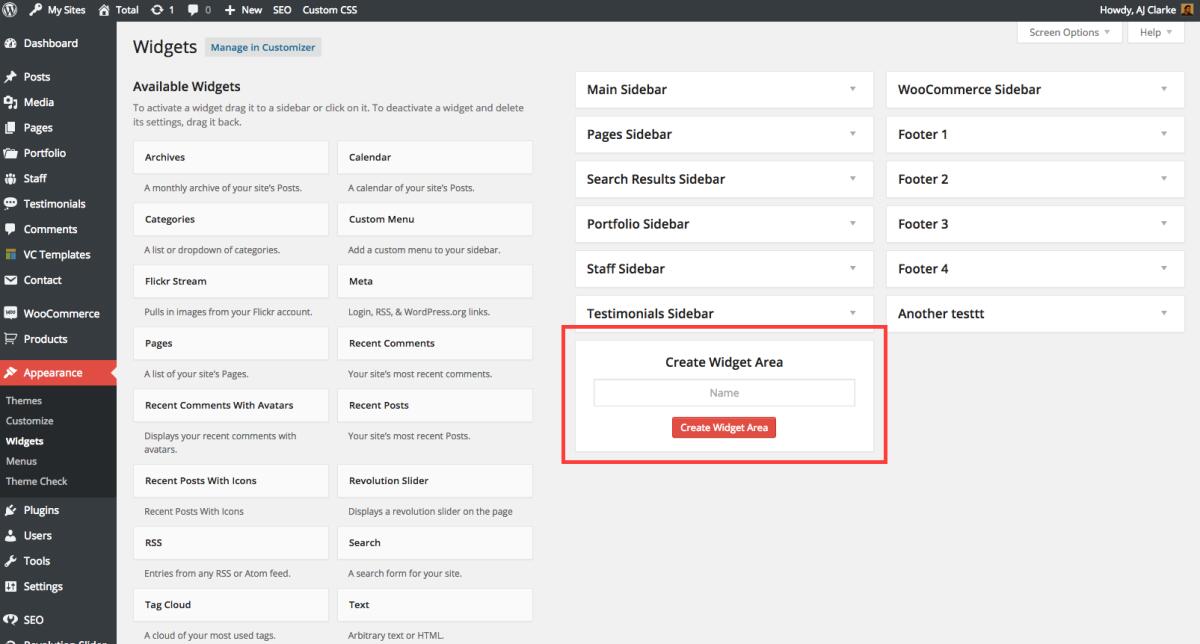Open Custom CSS from the admin bar

(x=329, y=10)
